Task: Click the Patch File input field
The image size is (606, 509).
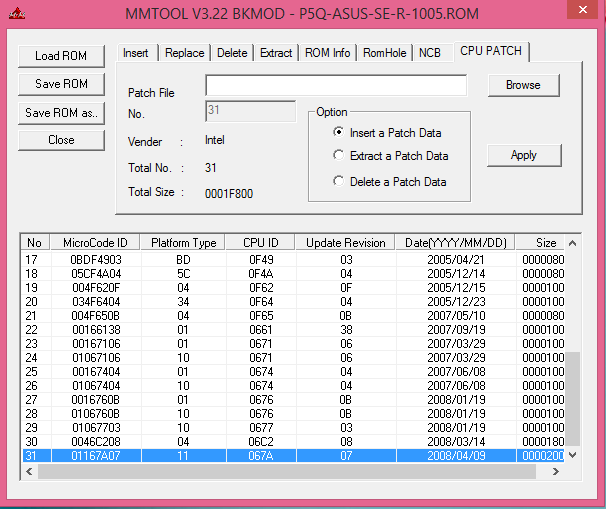Action: click(x=336, y=85)
